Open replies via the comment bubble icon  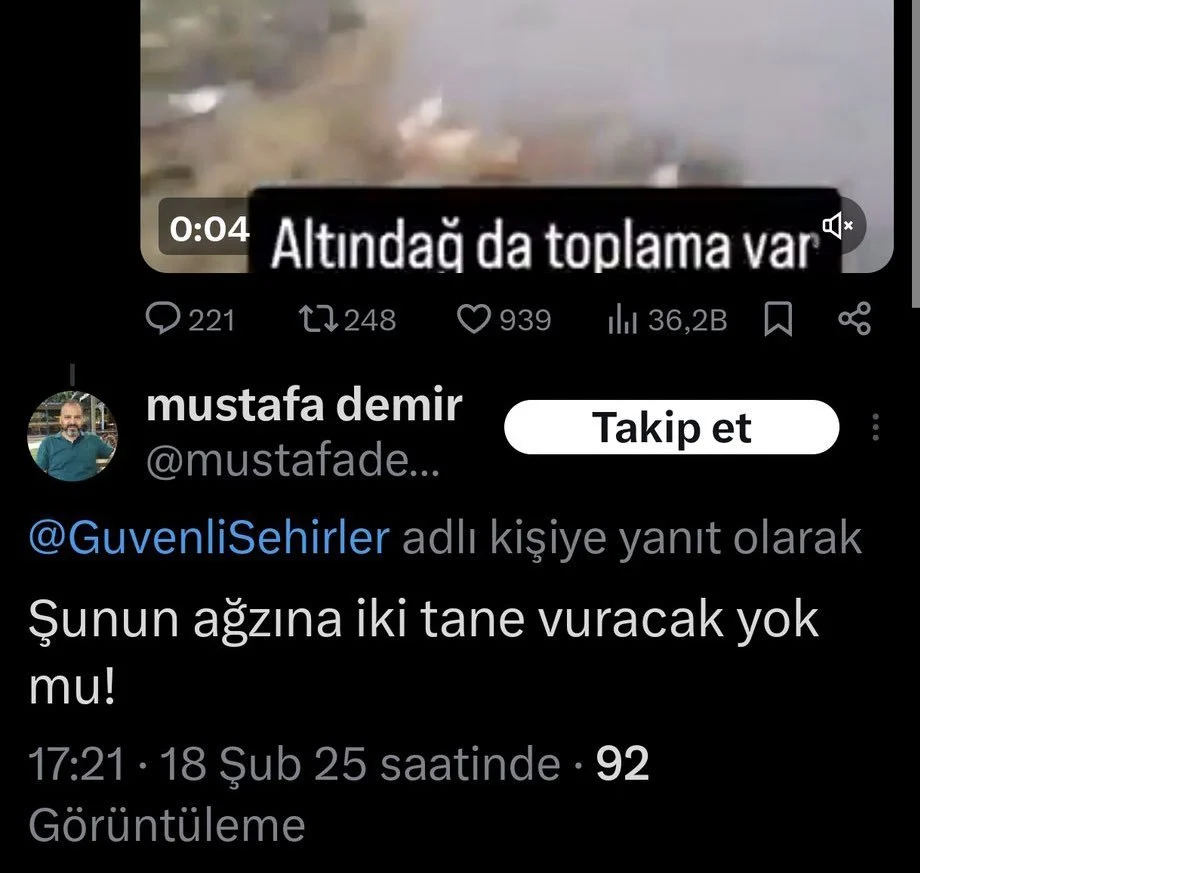162,319
